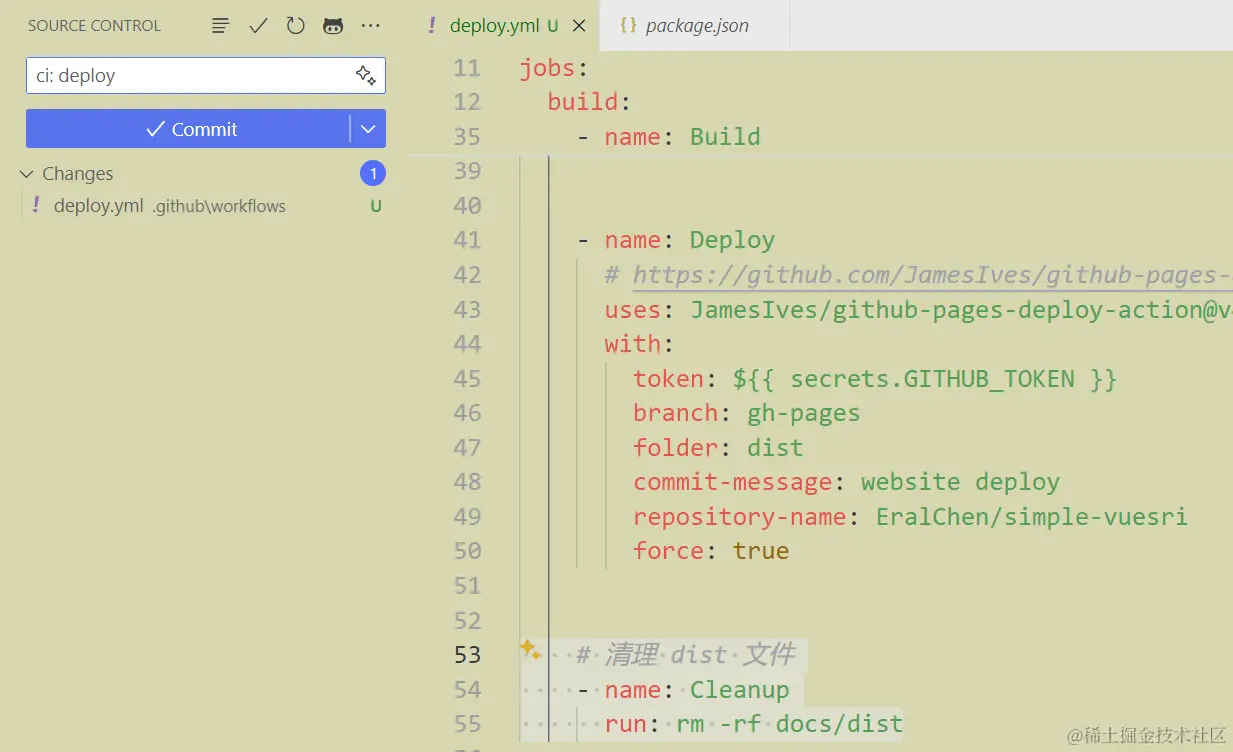Click the exclamation icon beside deploy.yml file

[x=36, y=206]
